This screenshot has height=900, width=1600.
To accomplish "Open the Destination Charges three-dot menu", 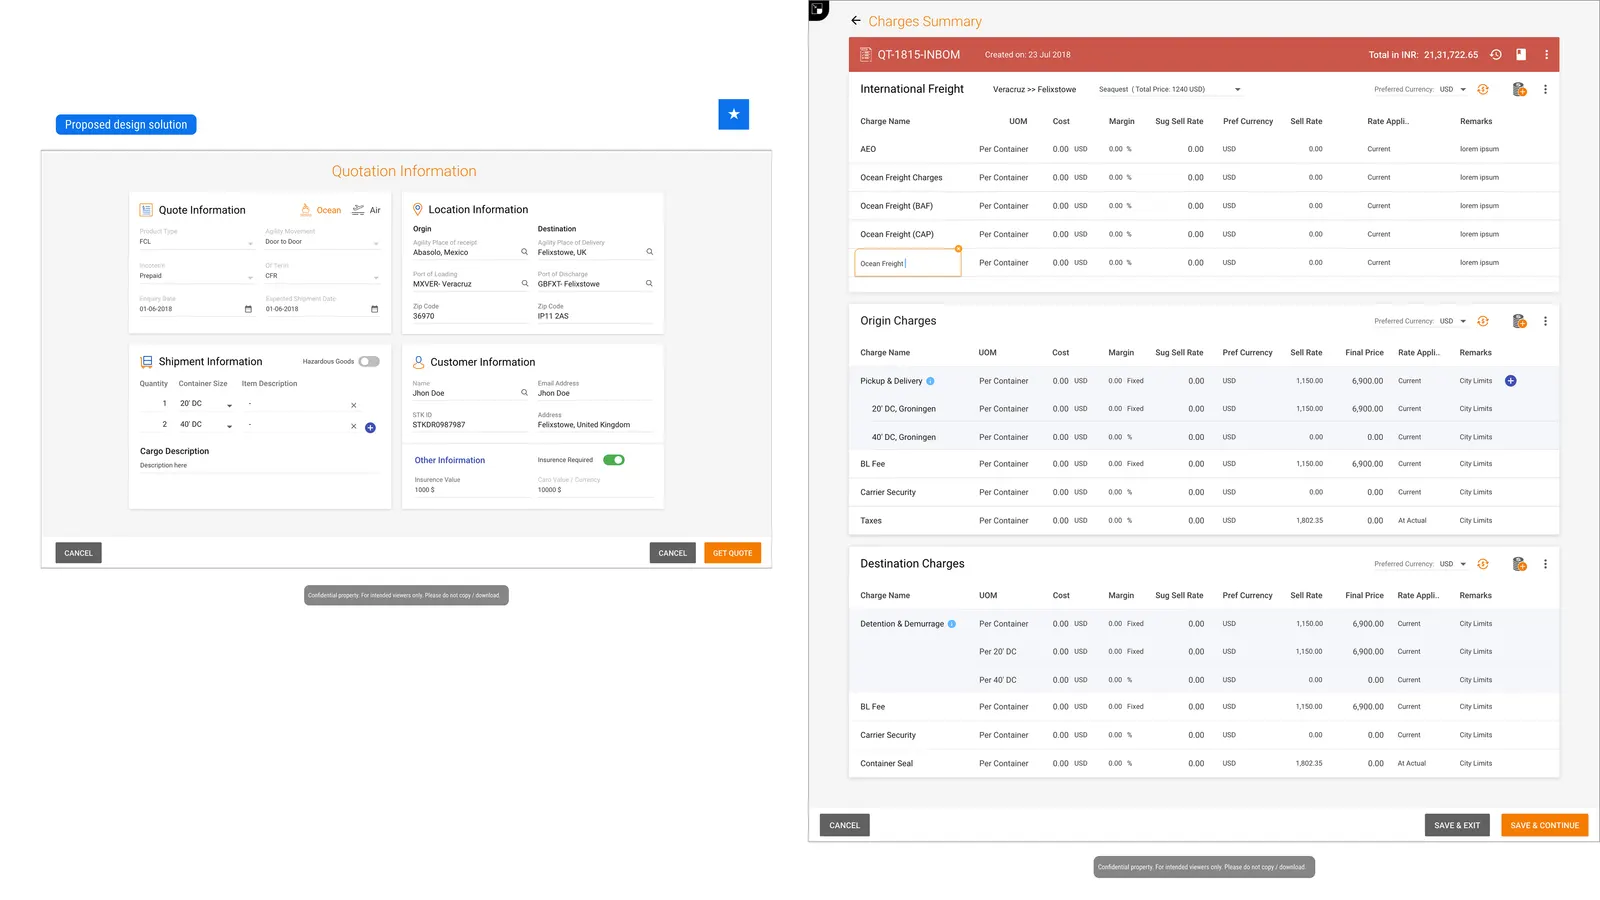I will 1545,564.
